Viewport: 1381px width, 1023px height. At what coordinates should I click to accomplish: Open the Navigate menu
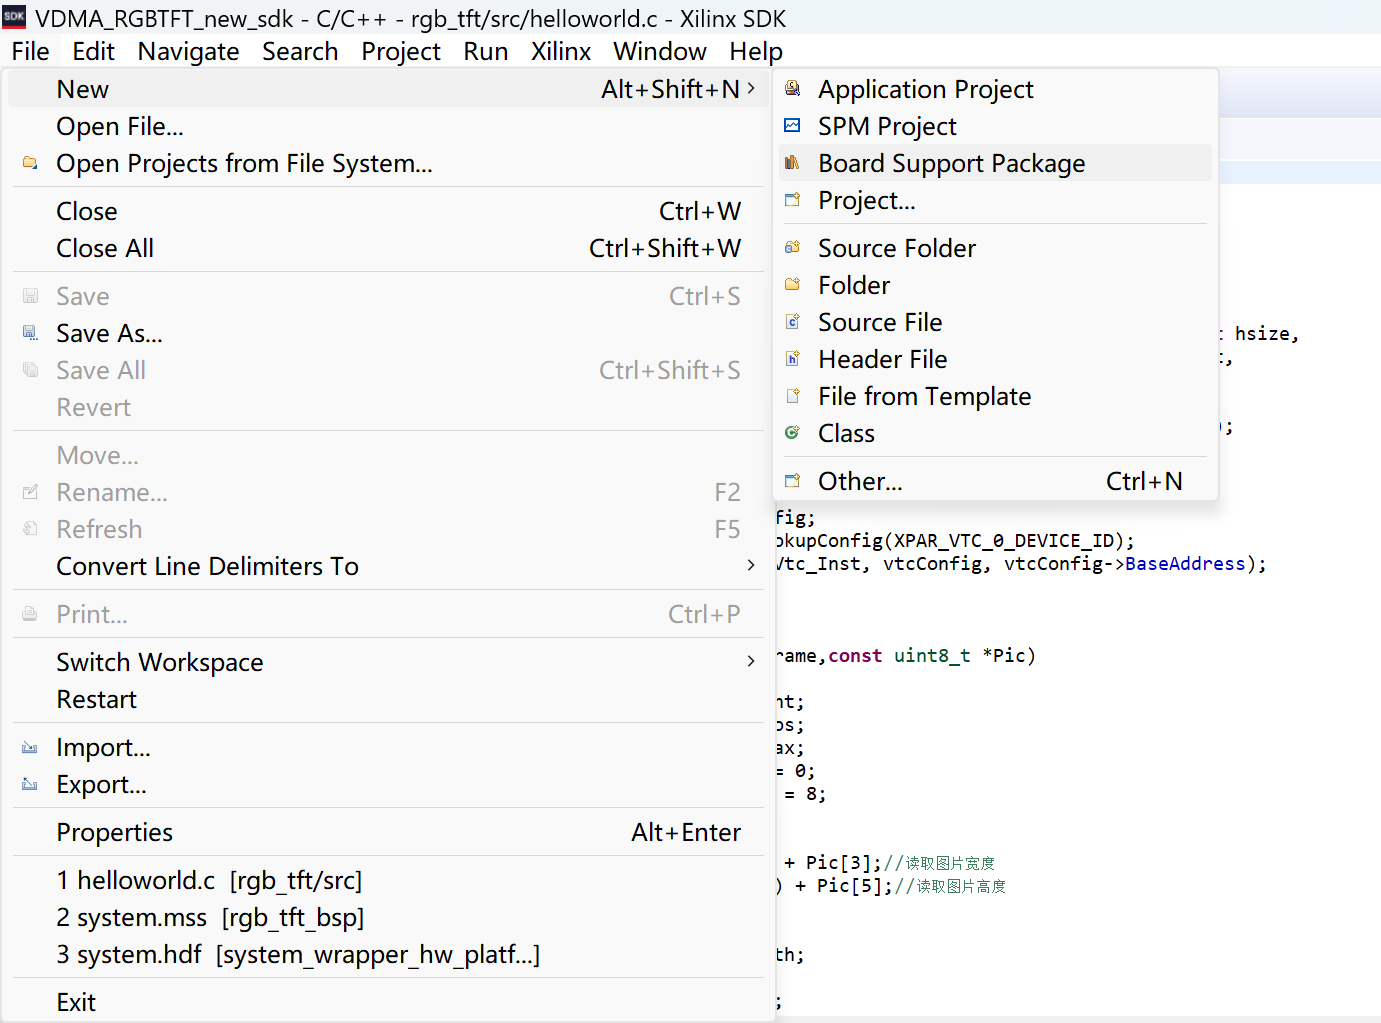coord(188,52)
